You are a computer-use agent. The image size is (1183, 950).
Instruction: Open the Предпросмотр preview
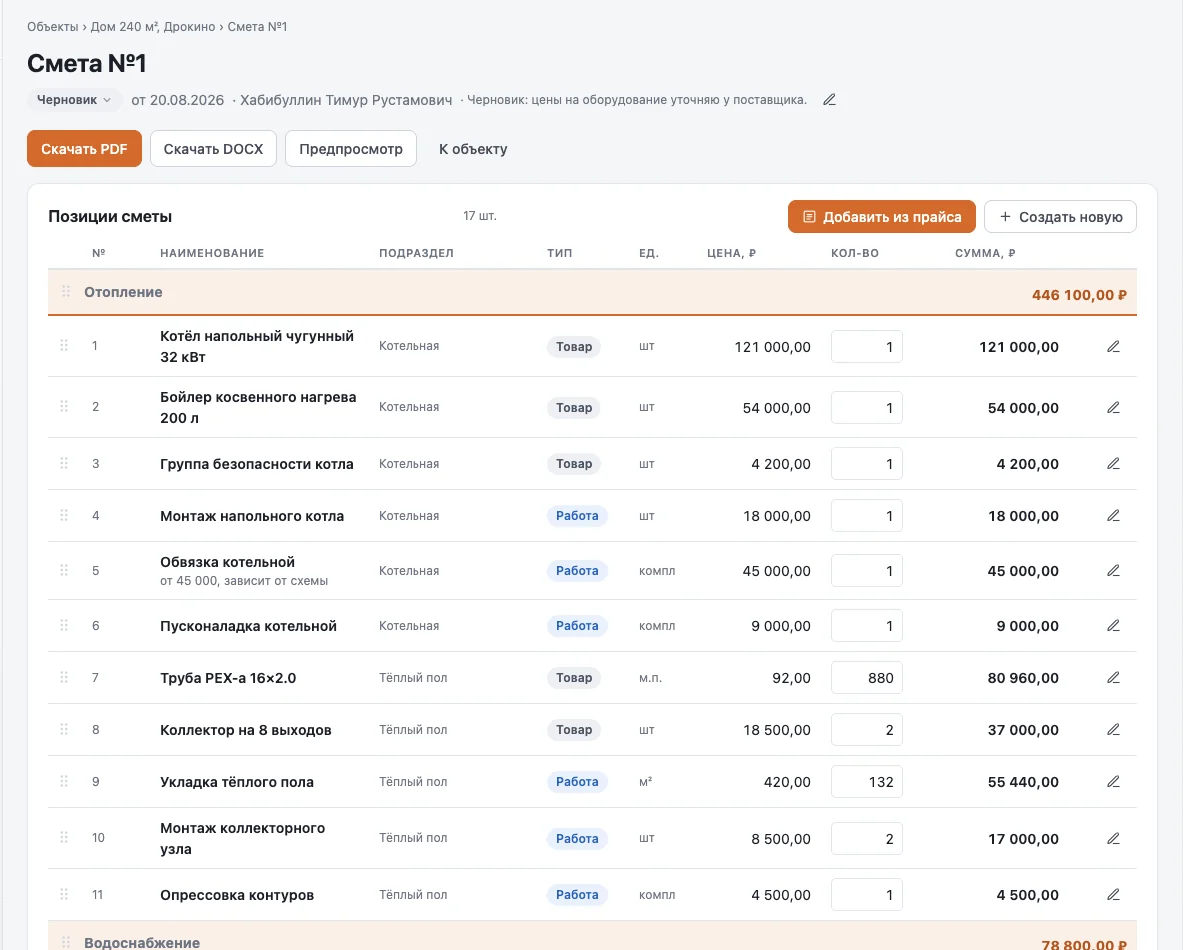351,149
